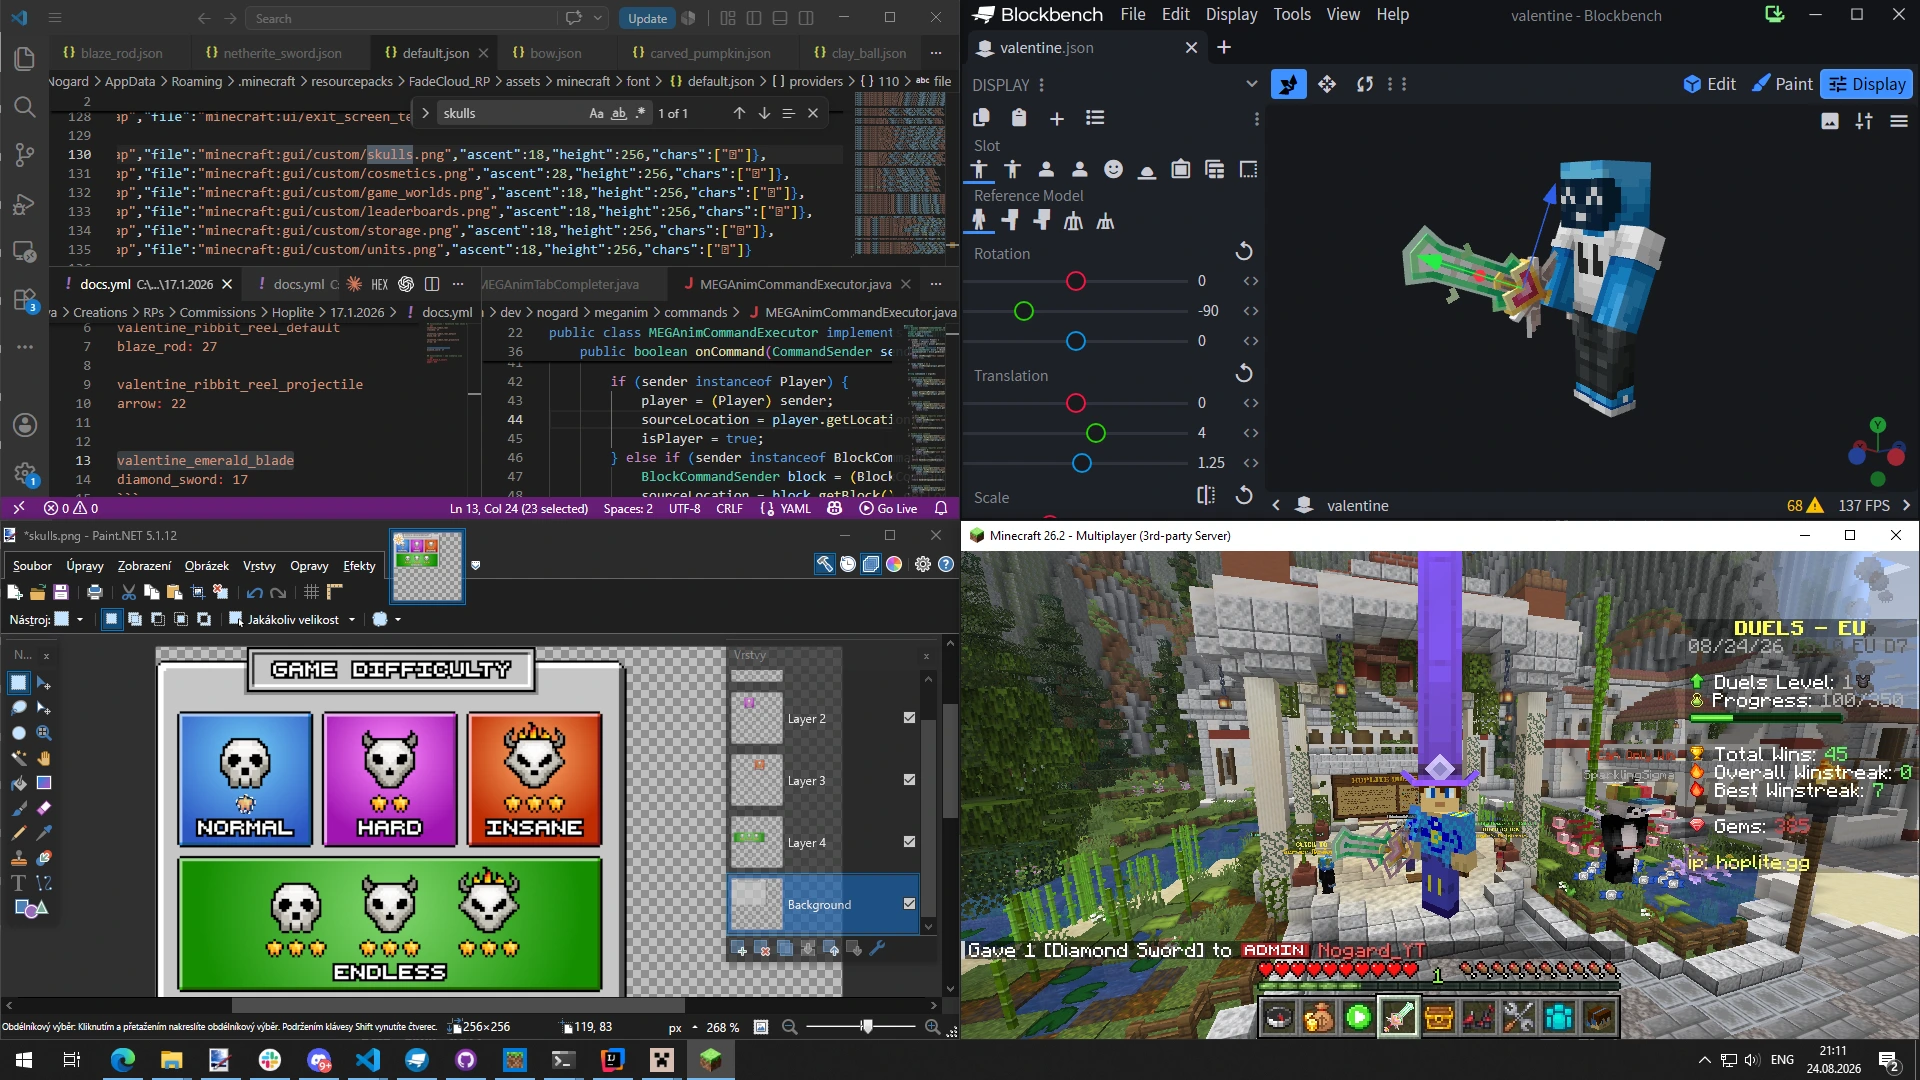
Task: Click the skulls search field in VS Code
Action: pyautogui.click(x=510, y=113)
